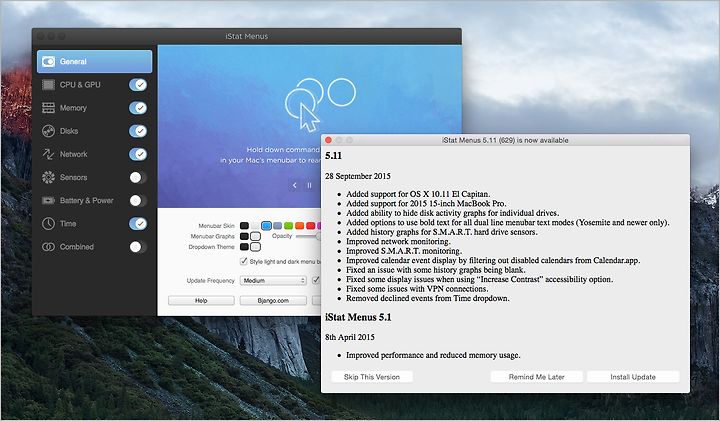Enable the Sensors toggle
The height and width of the screenshot is (421, 720).
pos(138,177)
